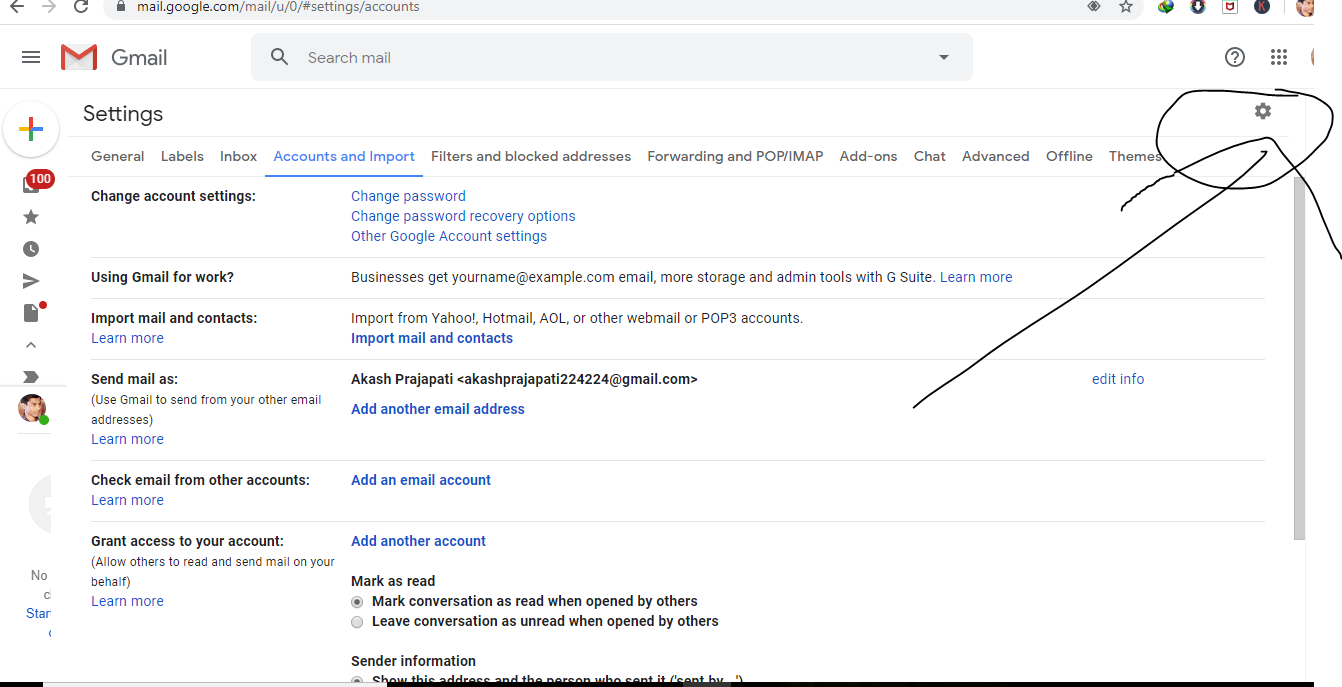Image resolution: width=1342 pixels, height=687 pixels.
Task: Click Learn more under Send mail as
Action: (127, 439)
